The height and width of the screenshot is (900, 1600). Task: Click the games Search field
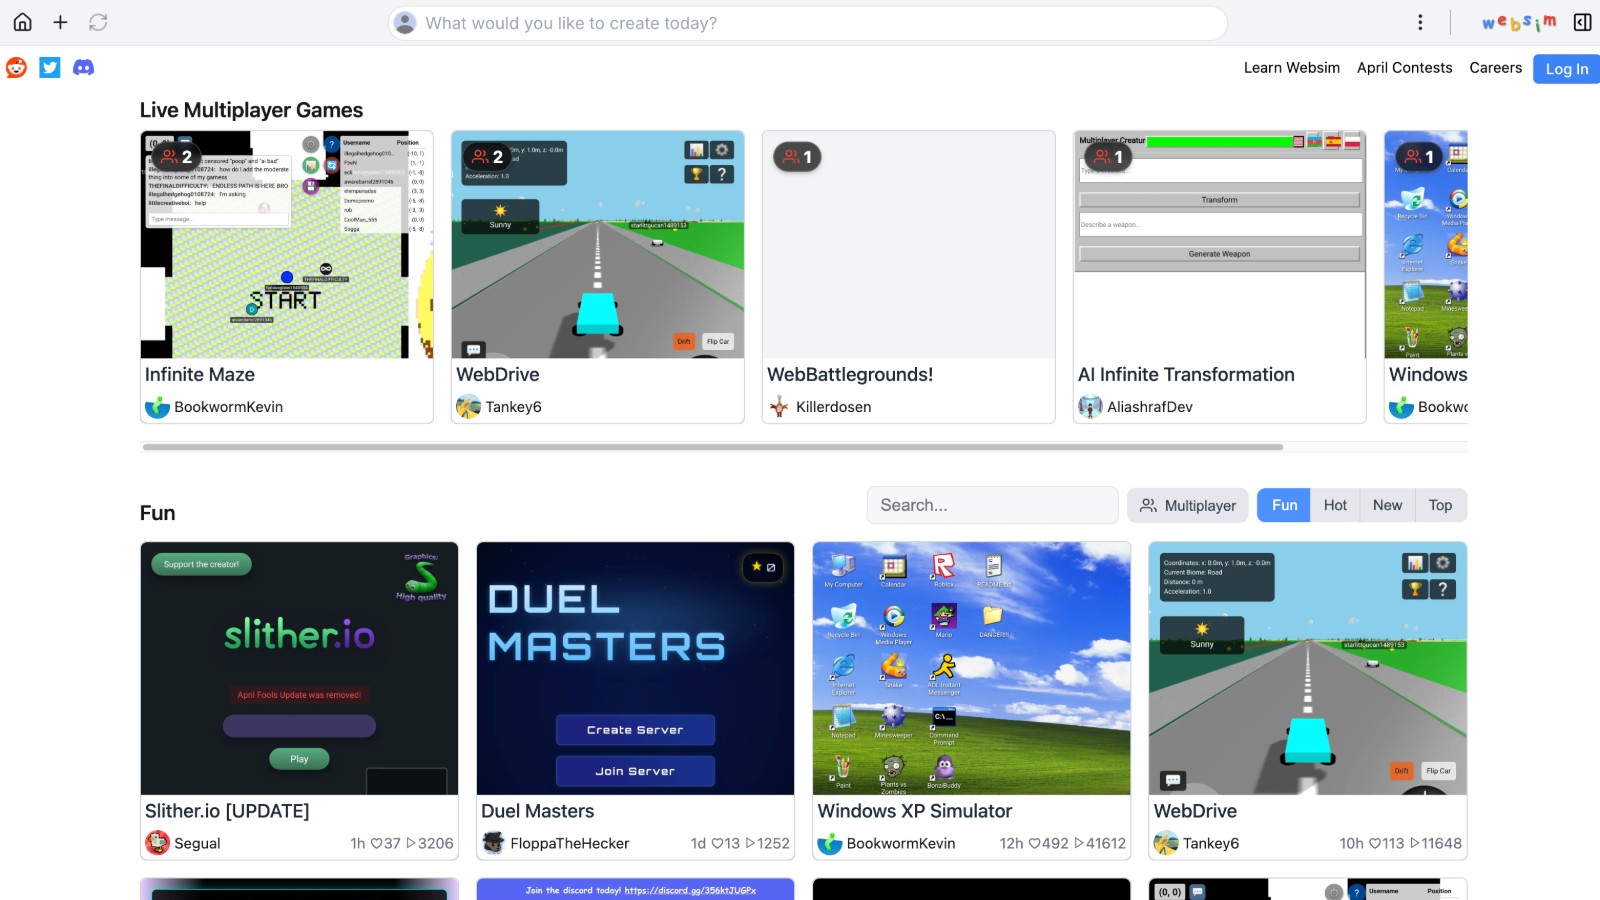(x=992, y=505)
